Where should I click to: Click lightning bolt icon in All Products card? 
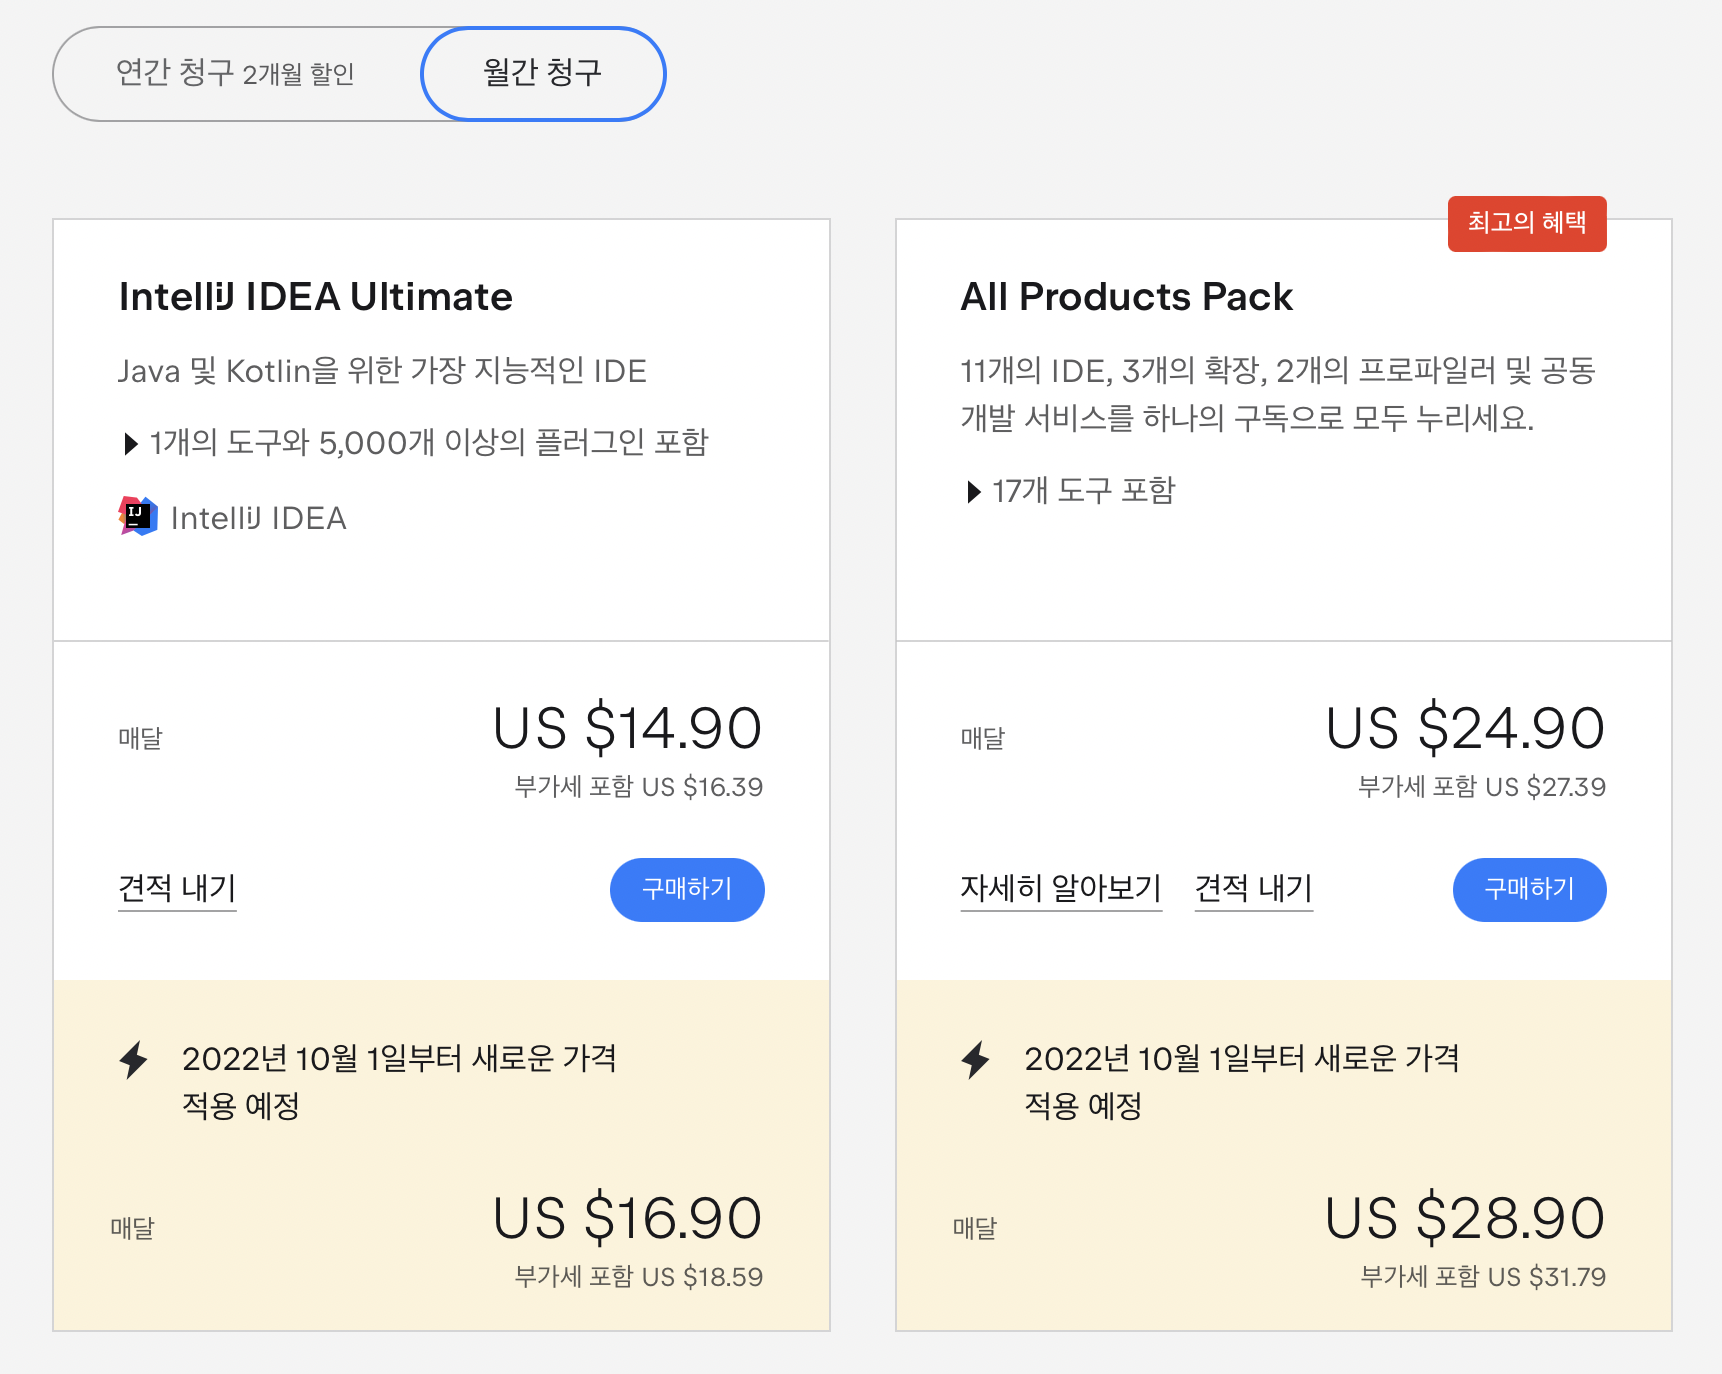click(x=976, y=1060)
